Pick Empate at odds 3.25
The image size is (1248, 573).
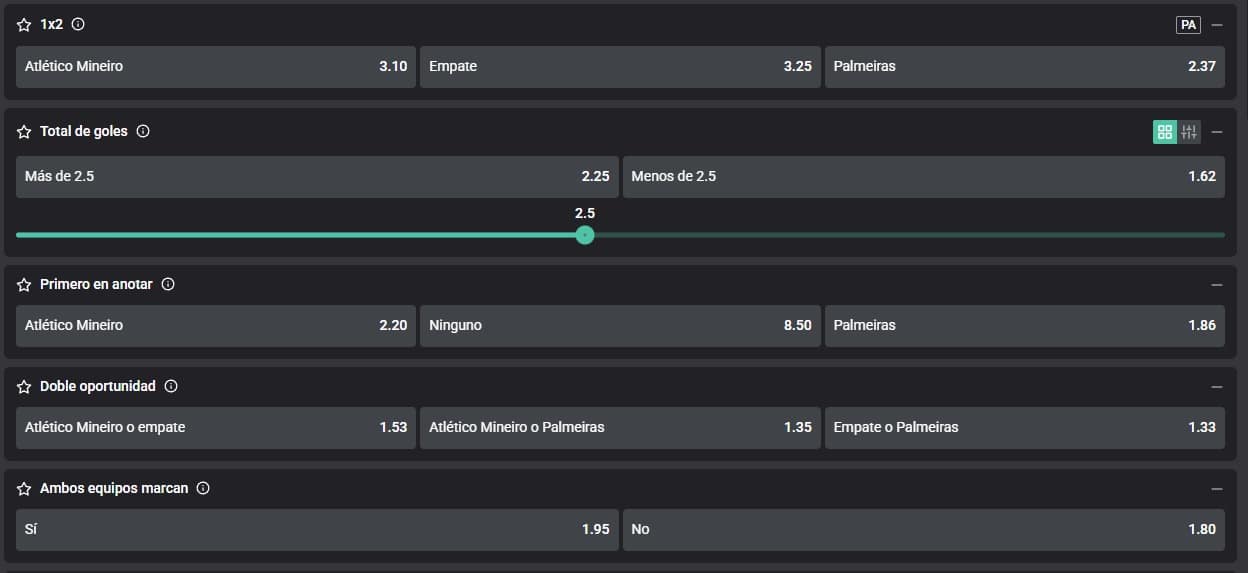tap(619, 67)
